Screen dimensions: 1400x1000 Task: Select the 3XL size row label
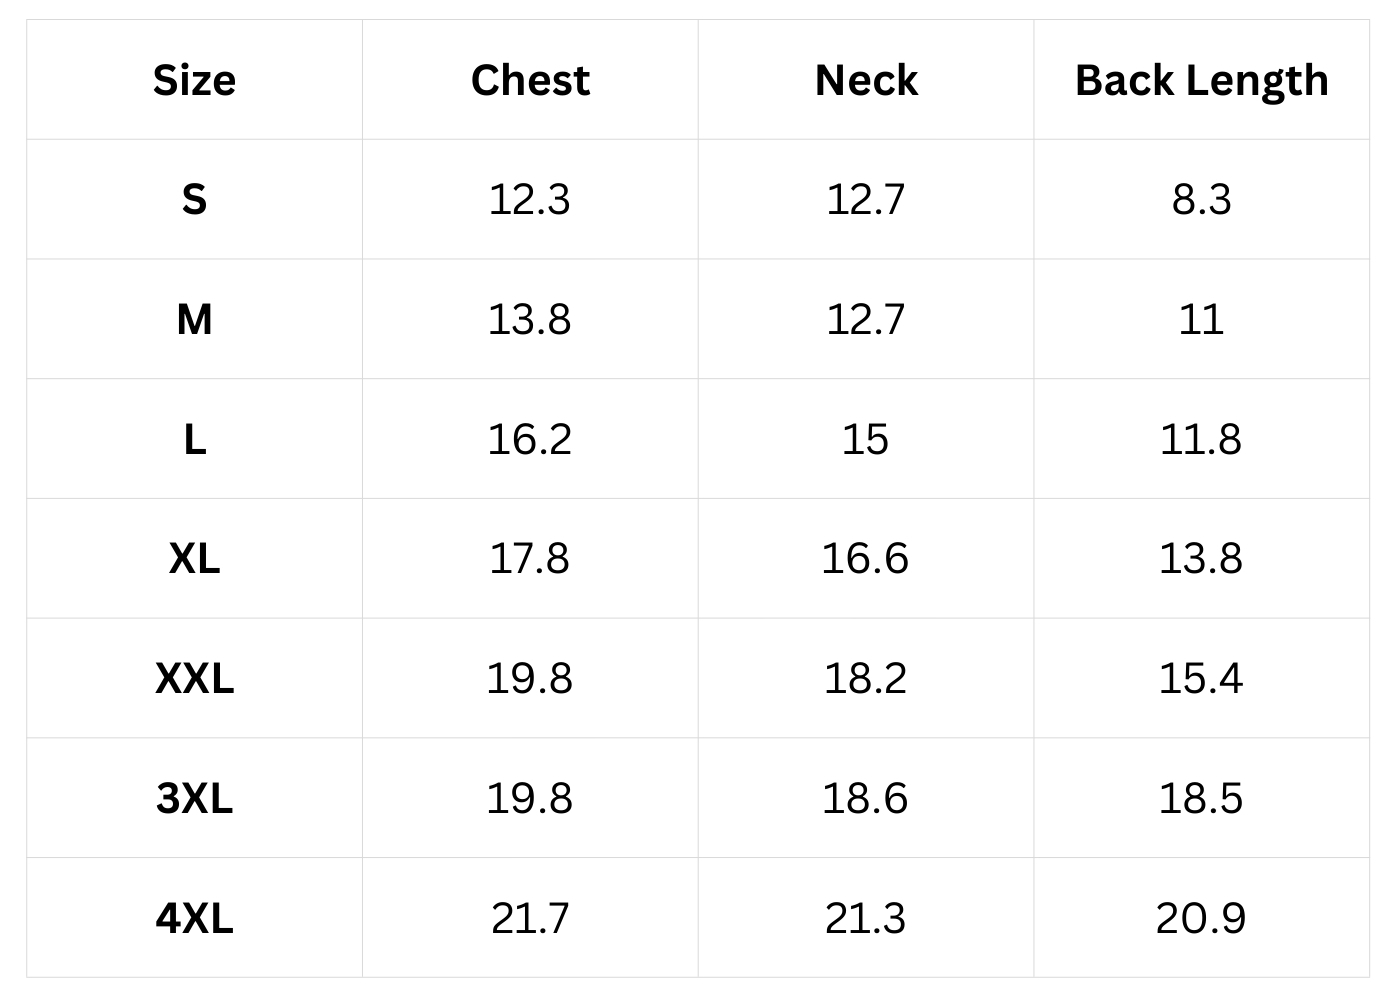[x=194, y=798]
